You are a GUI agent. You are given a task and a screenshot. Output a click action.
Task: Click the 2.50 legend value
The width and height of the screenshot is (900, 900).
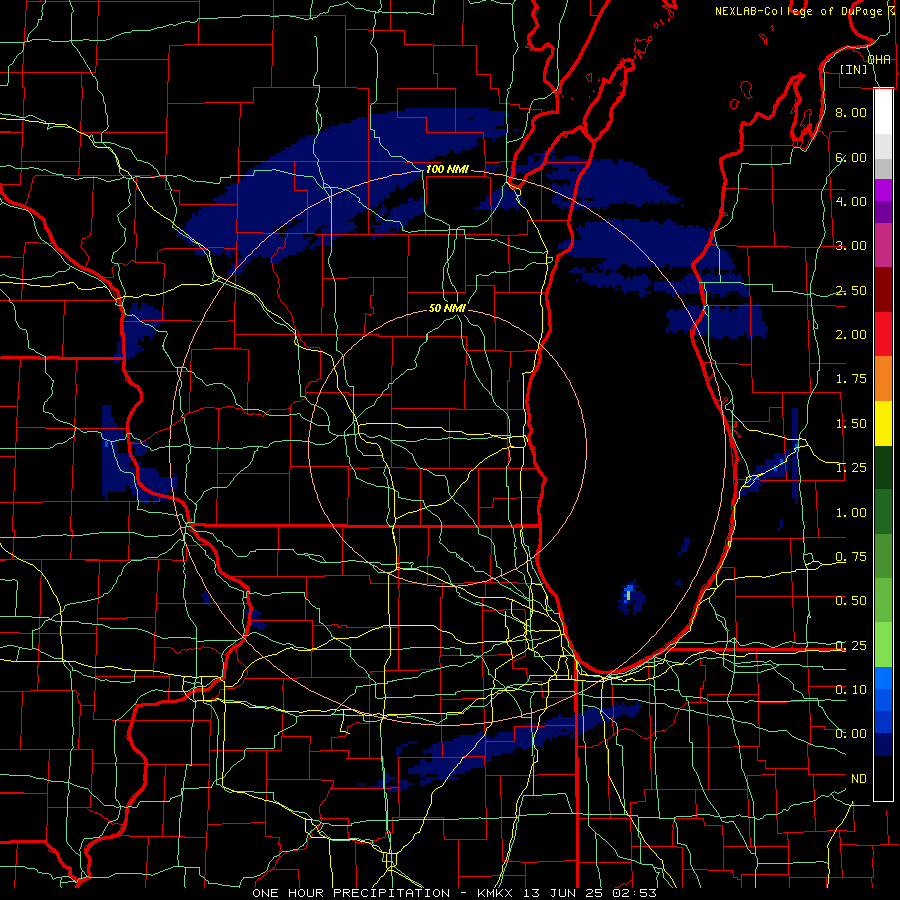(x=851, y=290)
